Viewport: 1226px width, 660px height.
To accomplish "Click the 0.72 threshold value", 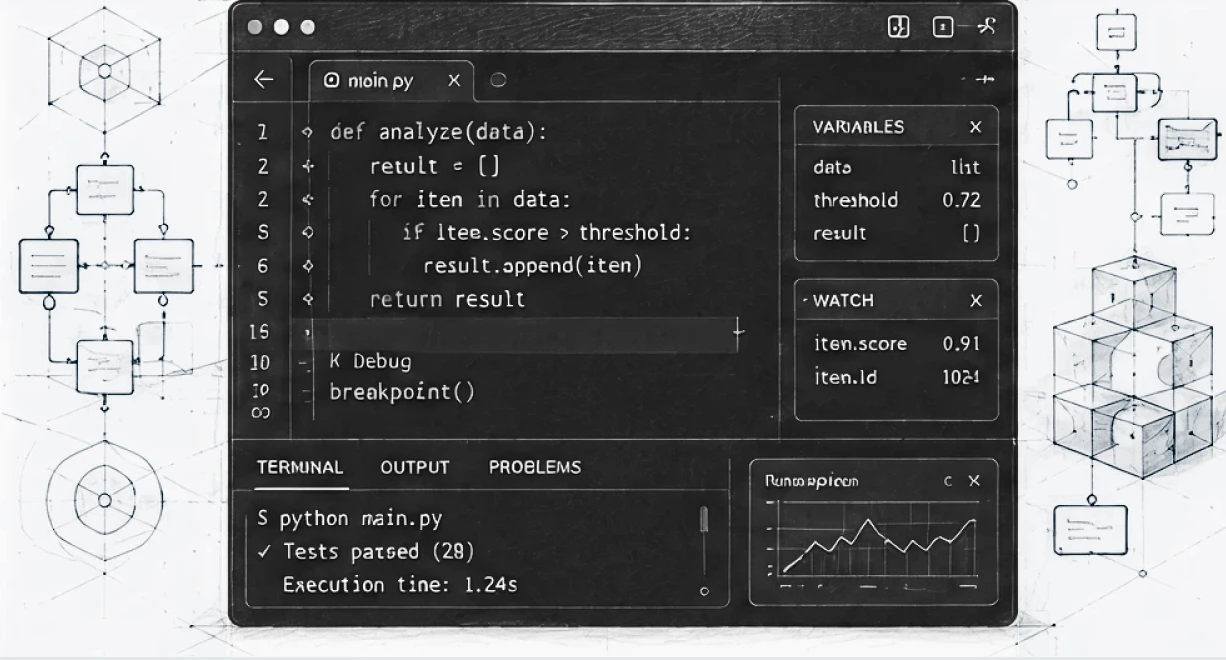I will tap(962, 200).
